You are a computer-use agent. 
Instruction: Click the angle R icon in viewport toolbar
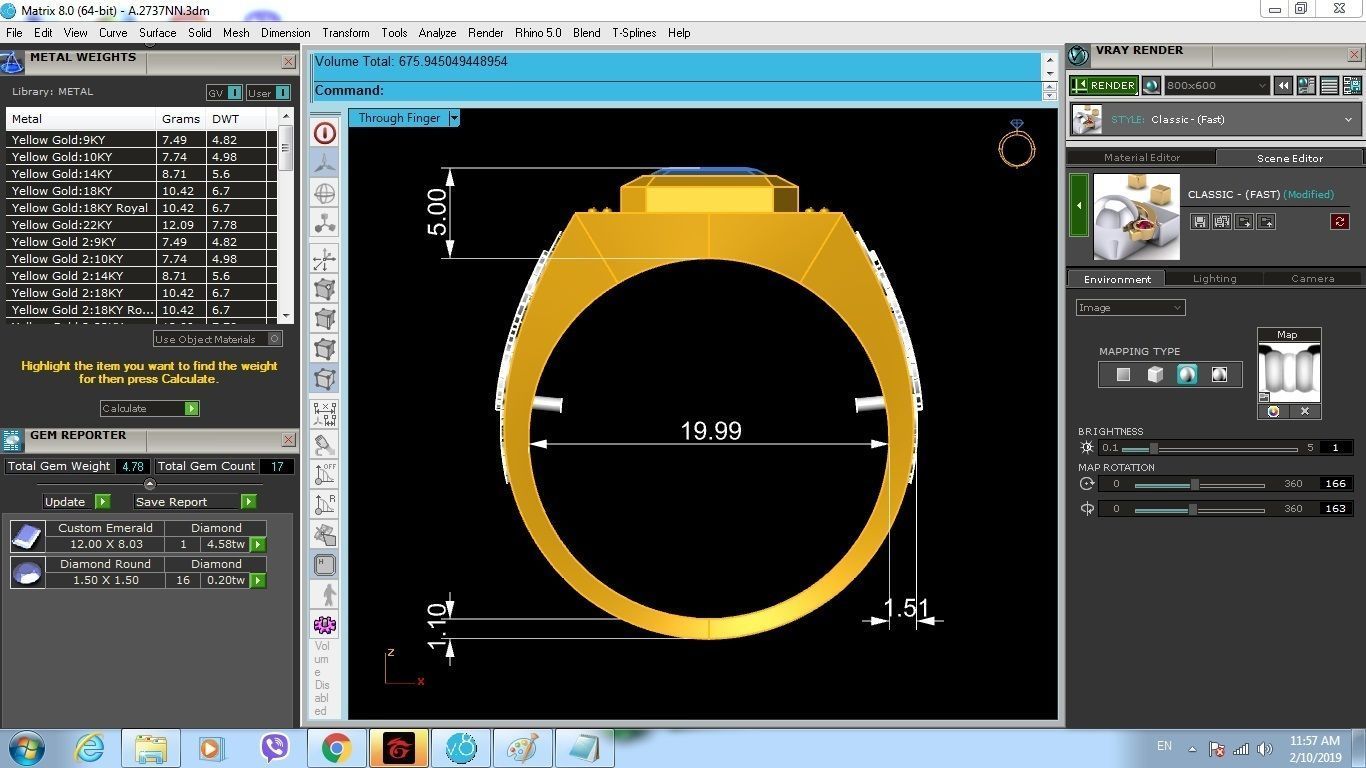pos(325,504)
